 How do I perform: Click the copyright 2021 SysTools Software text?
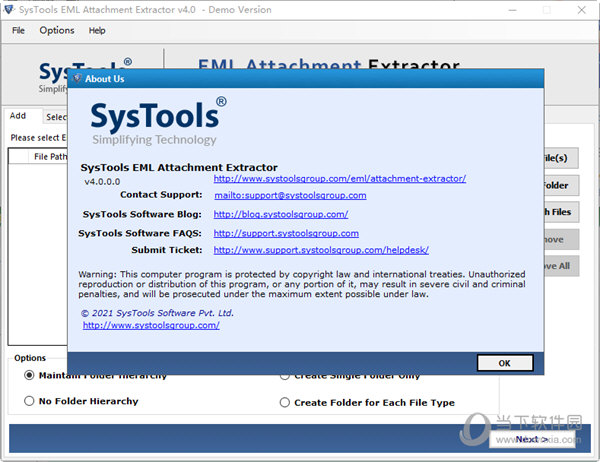coord(157,313)
